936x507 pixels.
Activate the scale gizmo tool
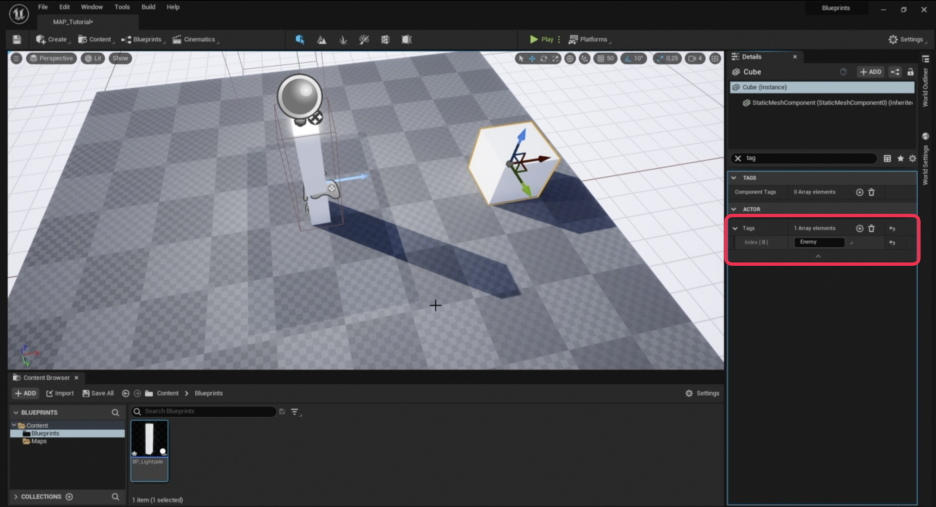click(x=555, y=59)
